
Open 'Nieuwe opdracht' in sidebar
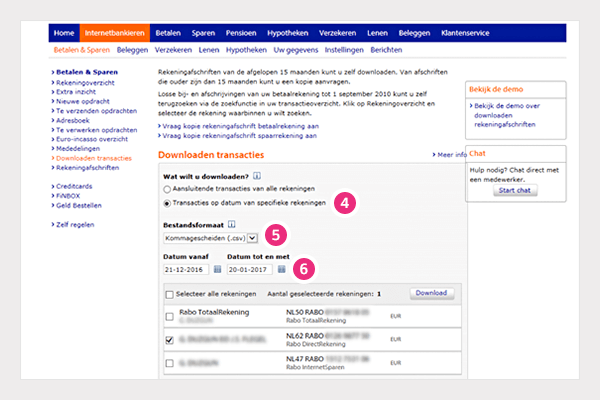click(x=81, y=101)
